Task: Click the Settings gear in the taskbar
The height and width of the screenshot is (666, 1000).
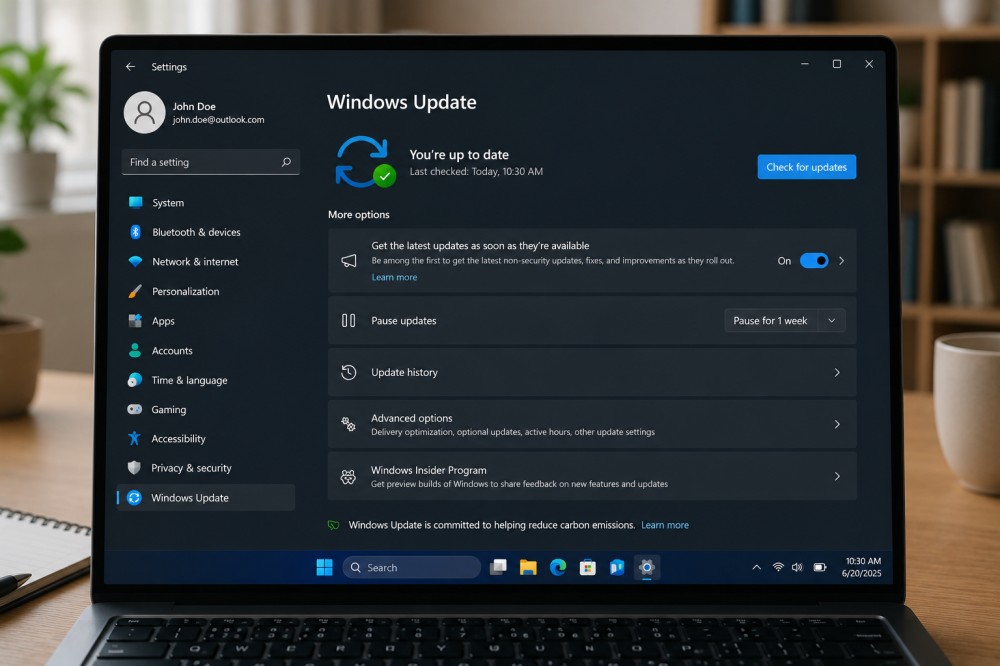Action: click(647, 567)
